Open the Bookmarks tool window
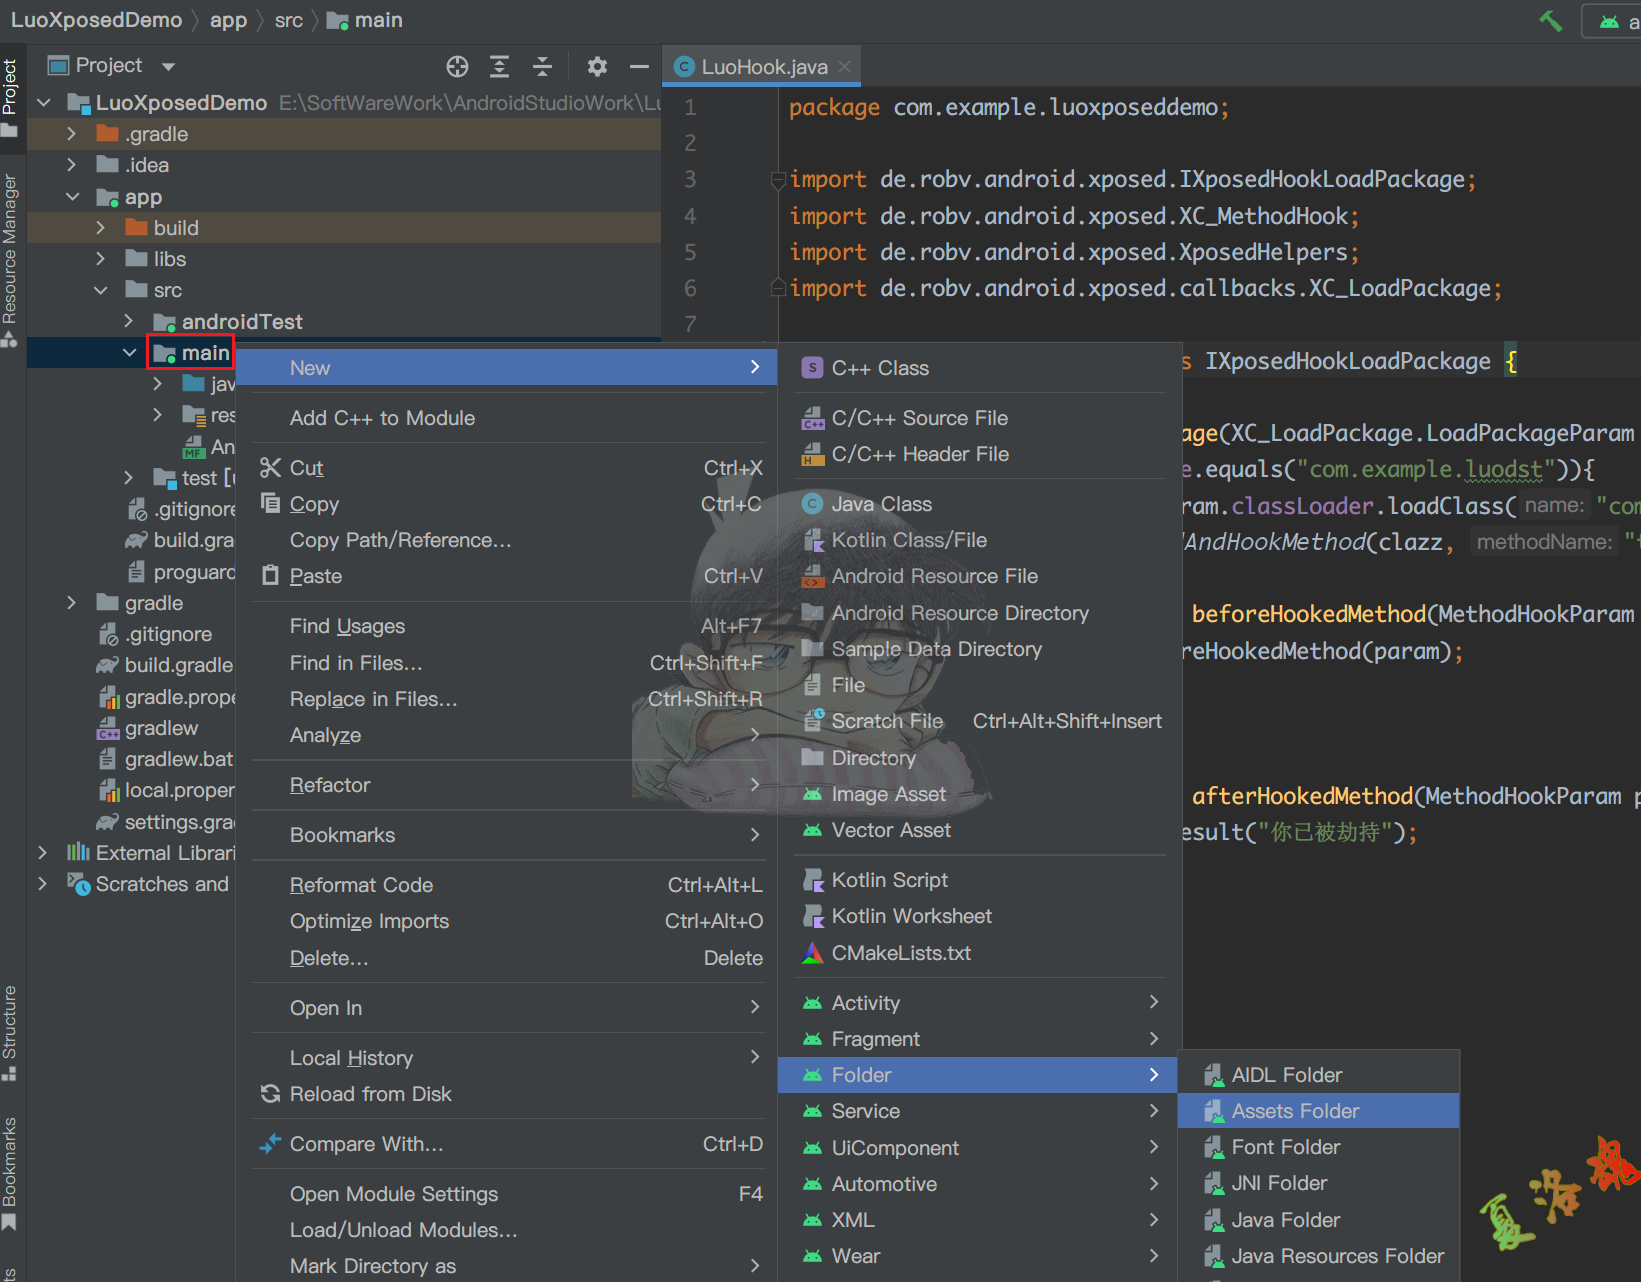 click(10, 1165)
